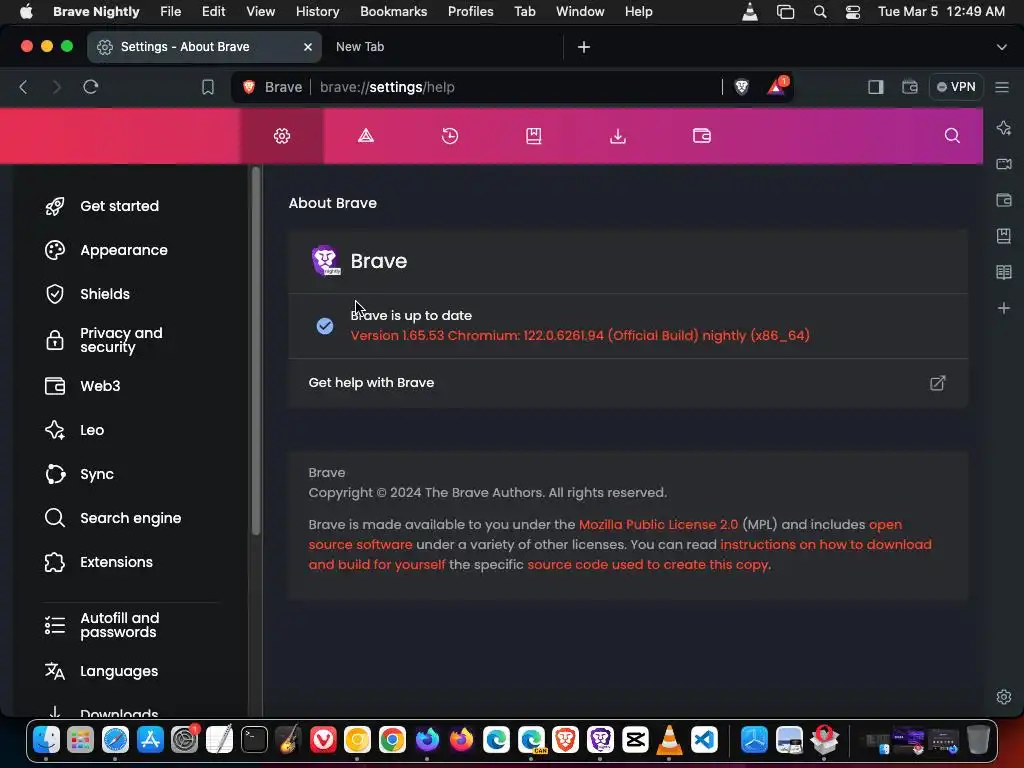
Task: Click the VPN button
Action: (956, 87)
